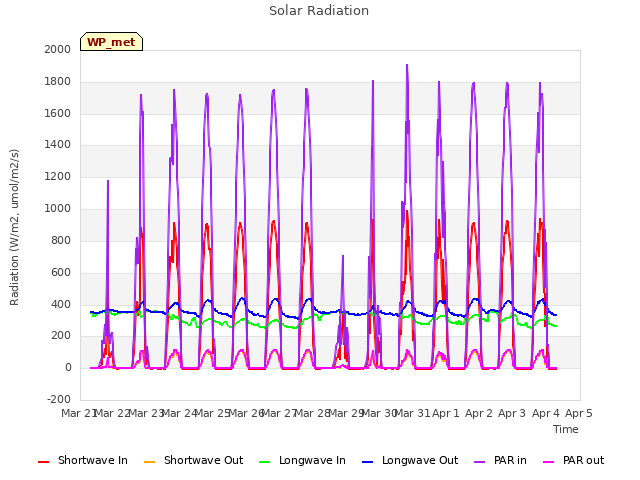Click the 1400 y-axis tick label
The image size is (640, 480).
click(x=58, y=144)
